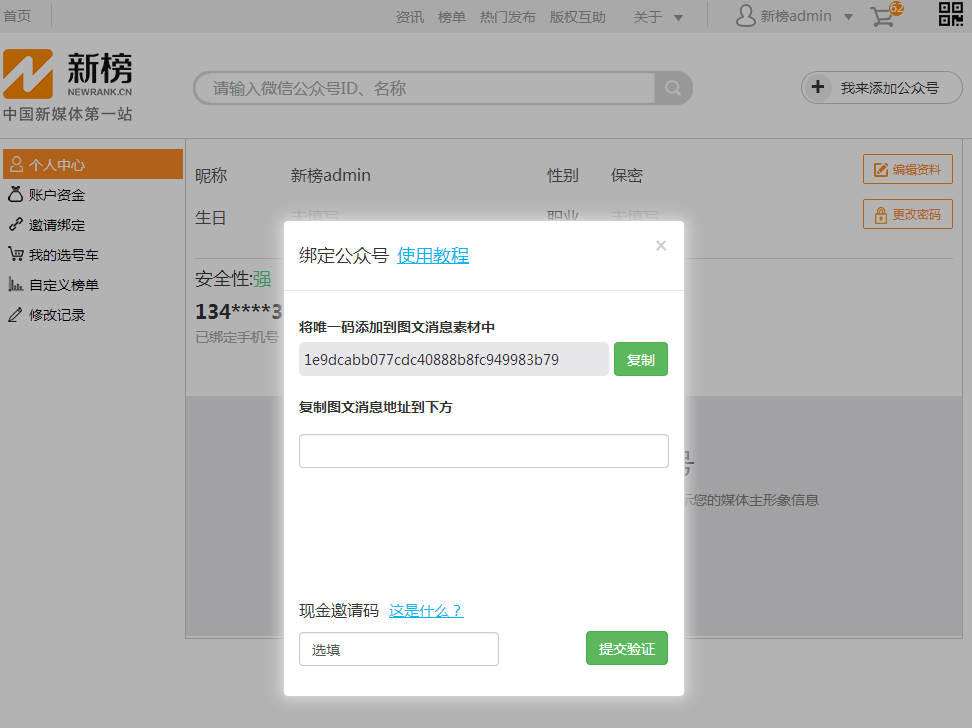
Task: Click the 提交验证 button
Action: tap(627, 648)
